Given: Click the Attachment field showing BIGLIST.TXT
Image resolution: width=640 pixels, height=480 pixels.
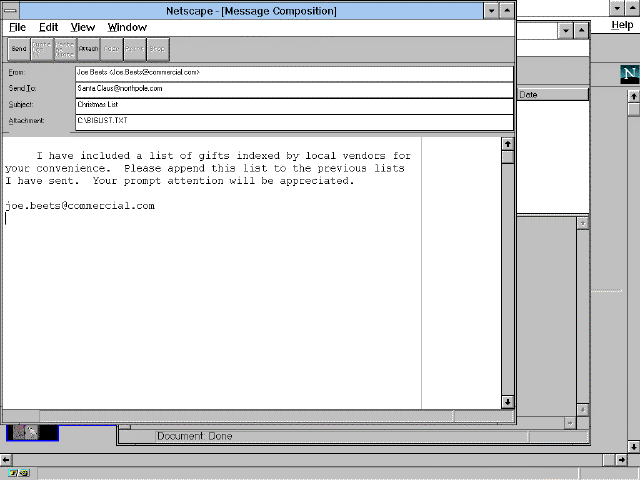Looking at the screenshot, I should (294, 122).
